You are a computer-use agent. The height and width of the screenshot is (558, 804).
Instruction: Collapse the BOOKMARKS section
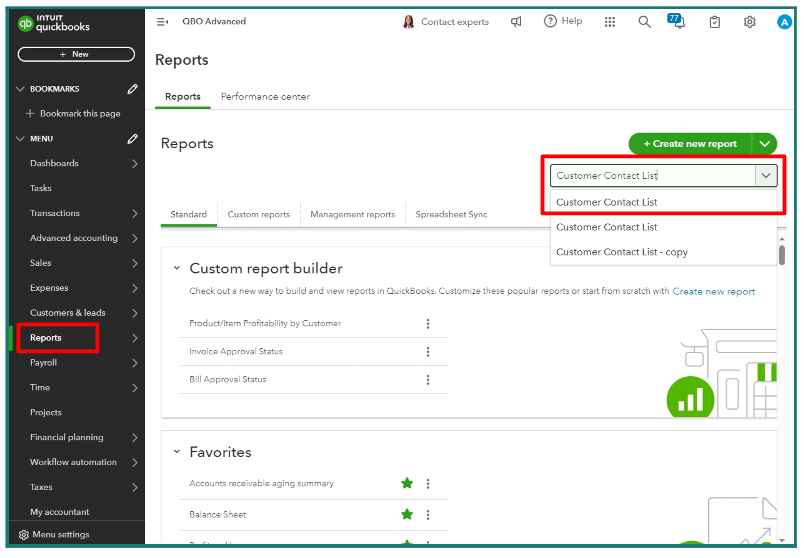pos(20,89)
